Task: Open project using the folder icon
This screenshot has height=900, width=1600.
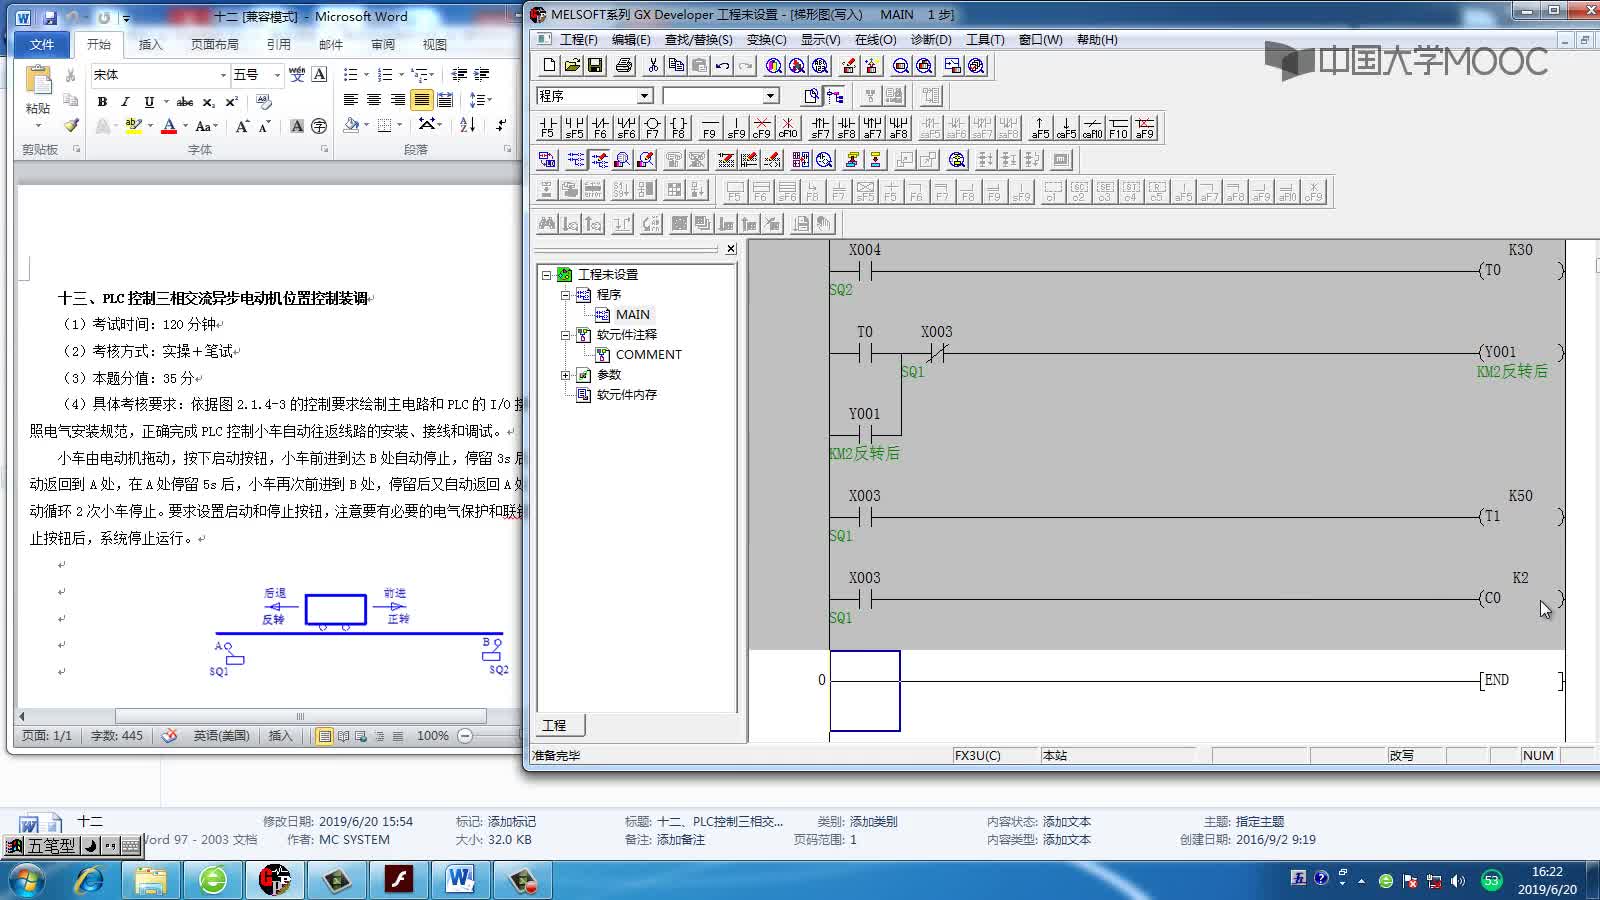Action: [x=572, y=66]
